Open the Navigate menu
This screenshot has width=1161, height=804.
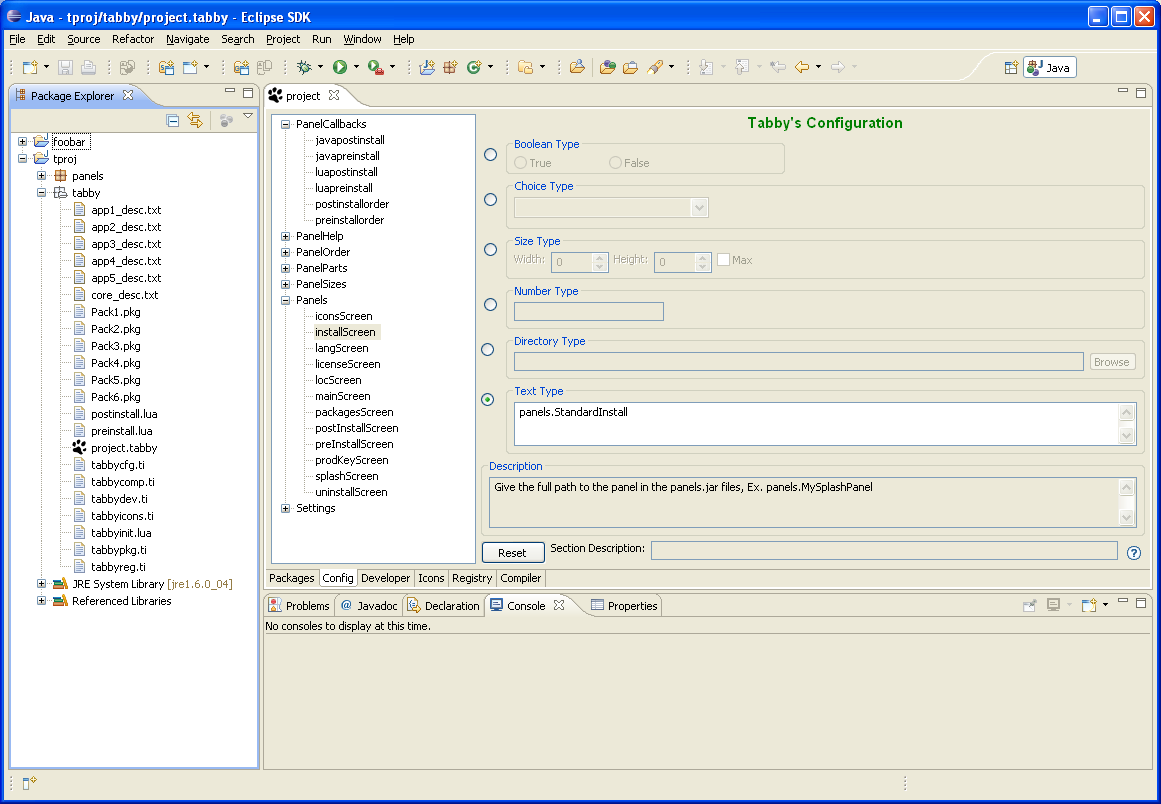point(187,39)
